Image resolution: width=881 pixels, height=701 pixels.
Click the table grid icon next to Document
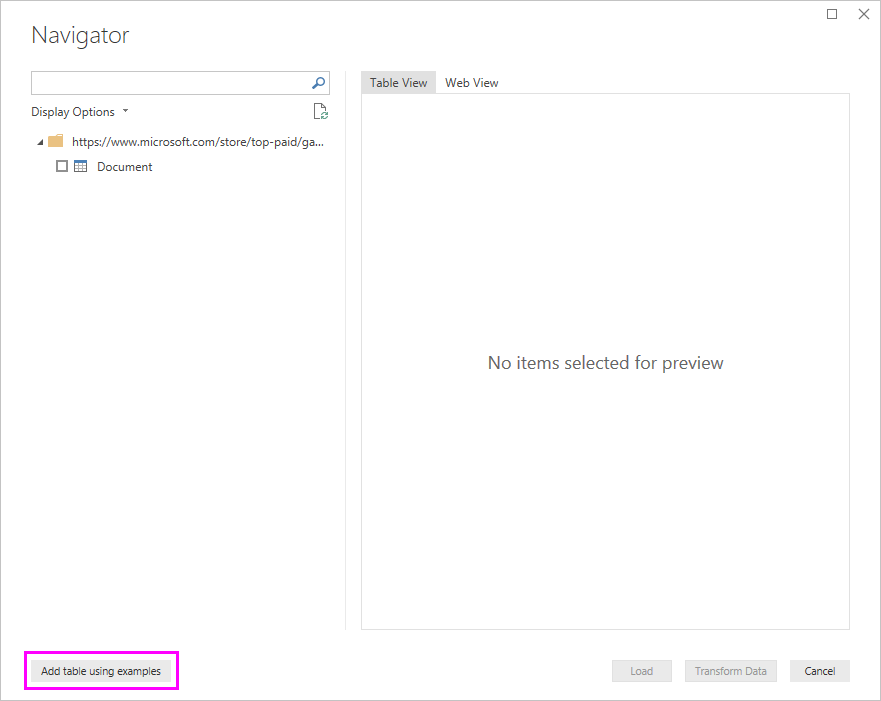79,166
